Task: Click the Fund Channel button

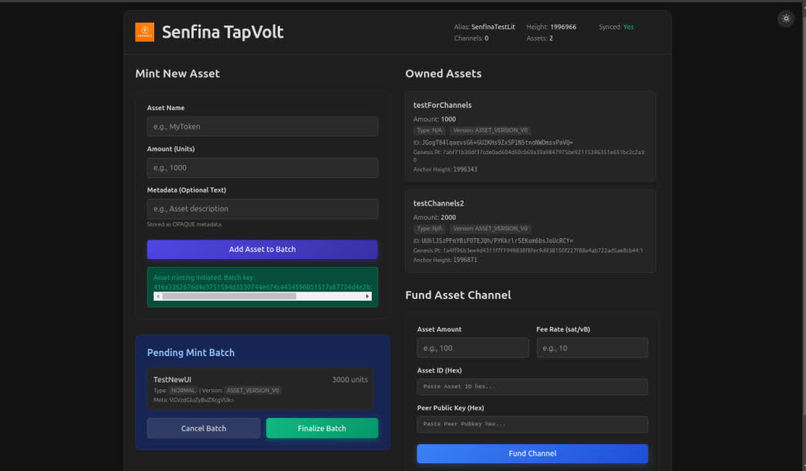Action: pyautogui.click(x=532, y=454)
